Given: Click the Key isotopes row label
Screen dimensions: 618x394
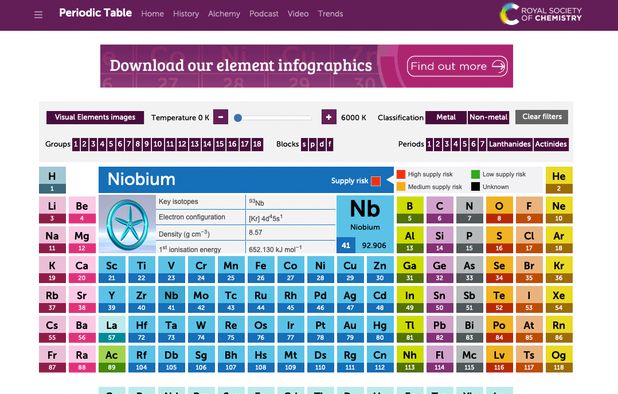Looking at the screenshot, I should pyautogui.click(x=178, y=202).
